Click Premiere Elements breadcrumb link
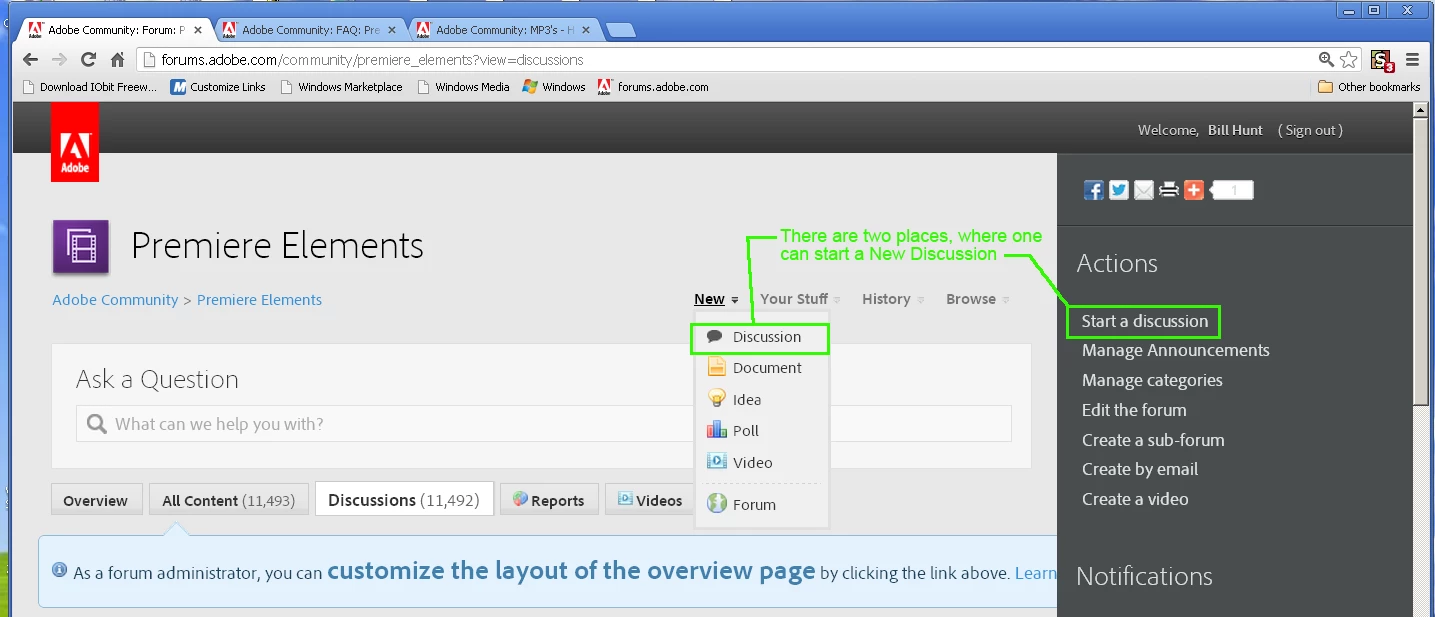 (259, 300)
